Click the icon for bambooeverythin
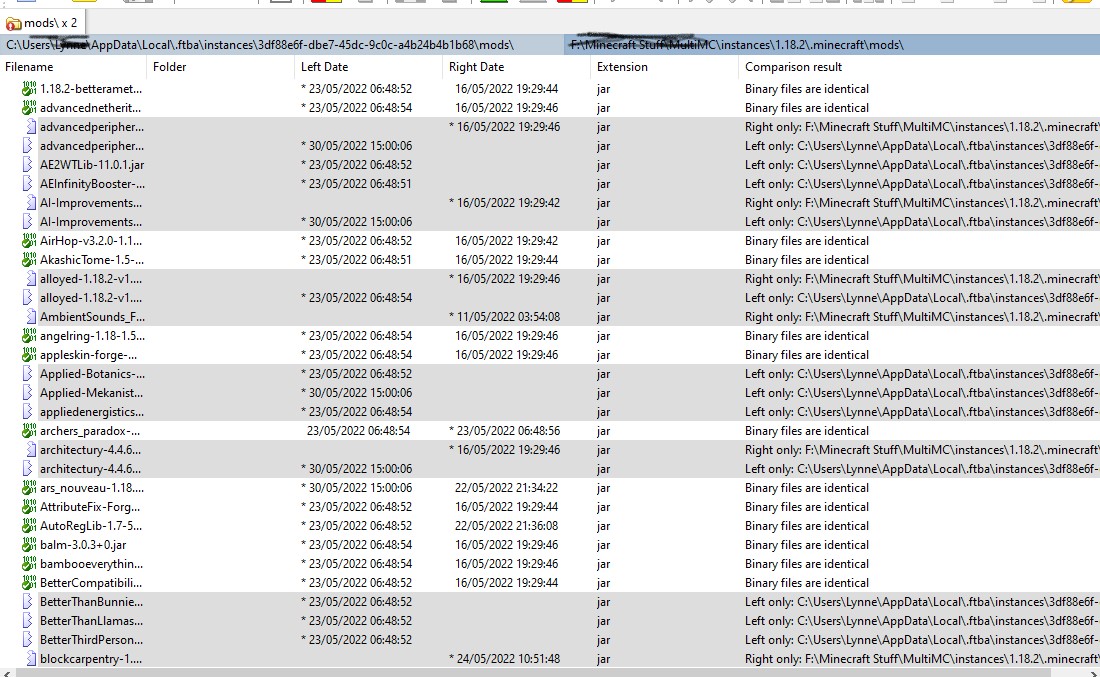The height and width of the screenshot is (677, 1100). click(x=29, y=563)
